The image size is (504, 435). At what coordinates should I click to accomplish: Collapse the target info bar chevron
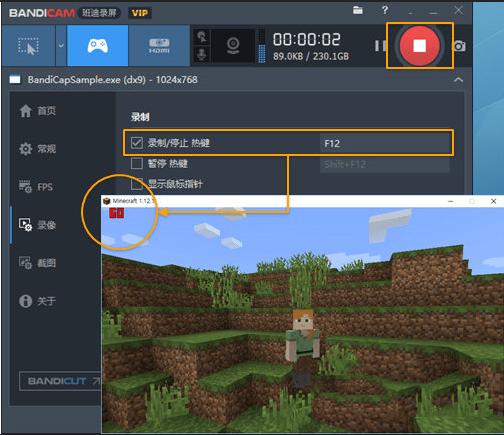(458, 80)
